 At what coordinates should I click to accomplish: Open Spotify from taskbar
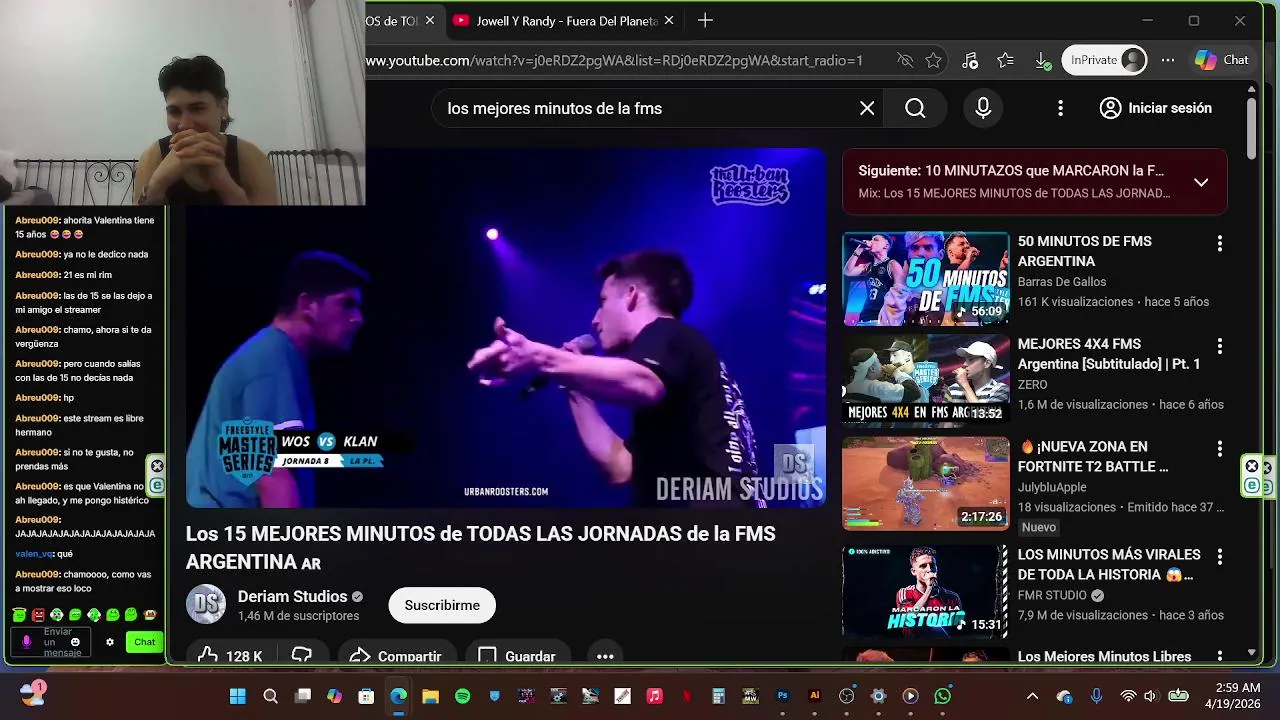pos(462,696)
